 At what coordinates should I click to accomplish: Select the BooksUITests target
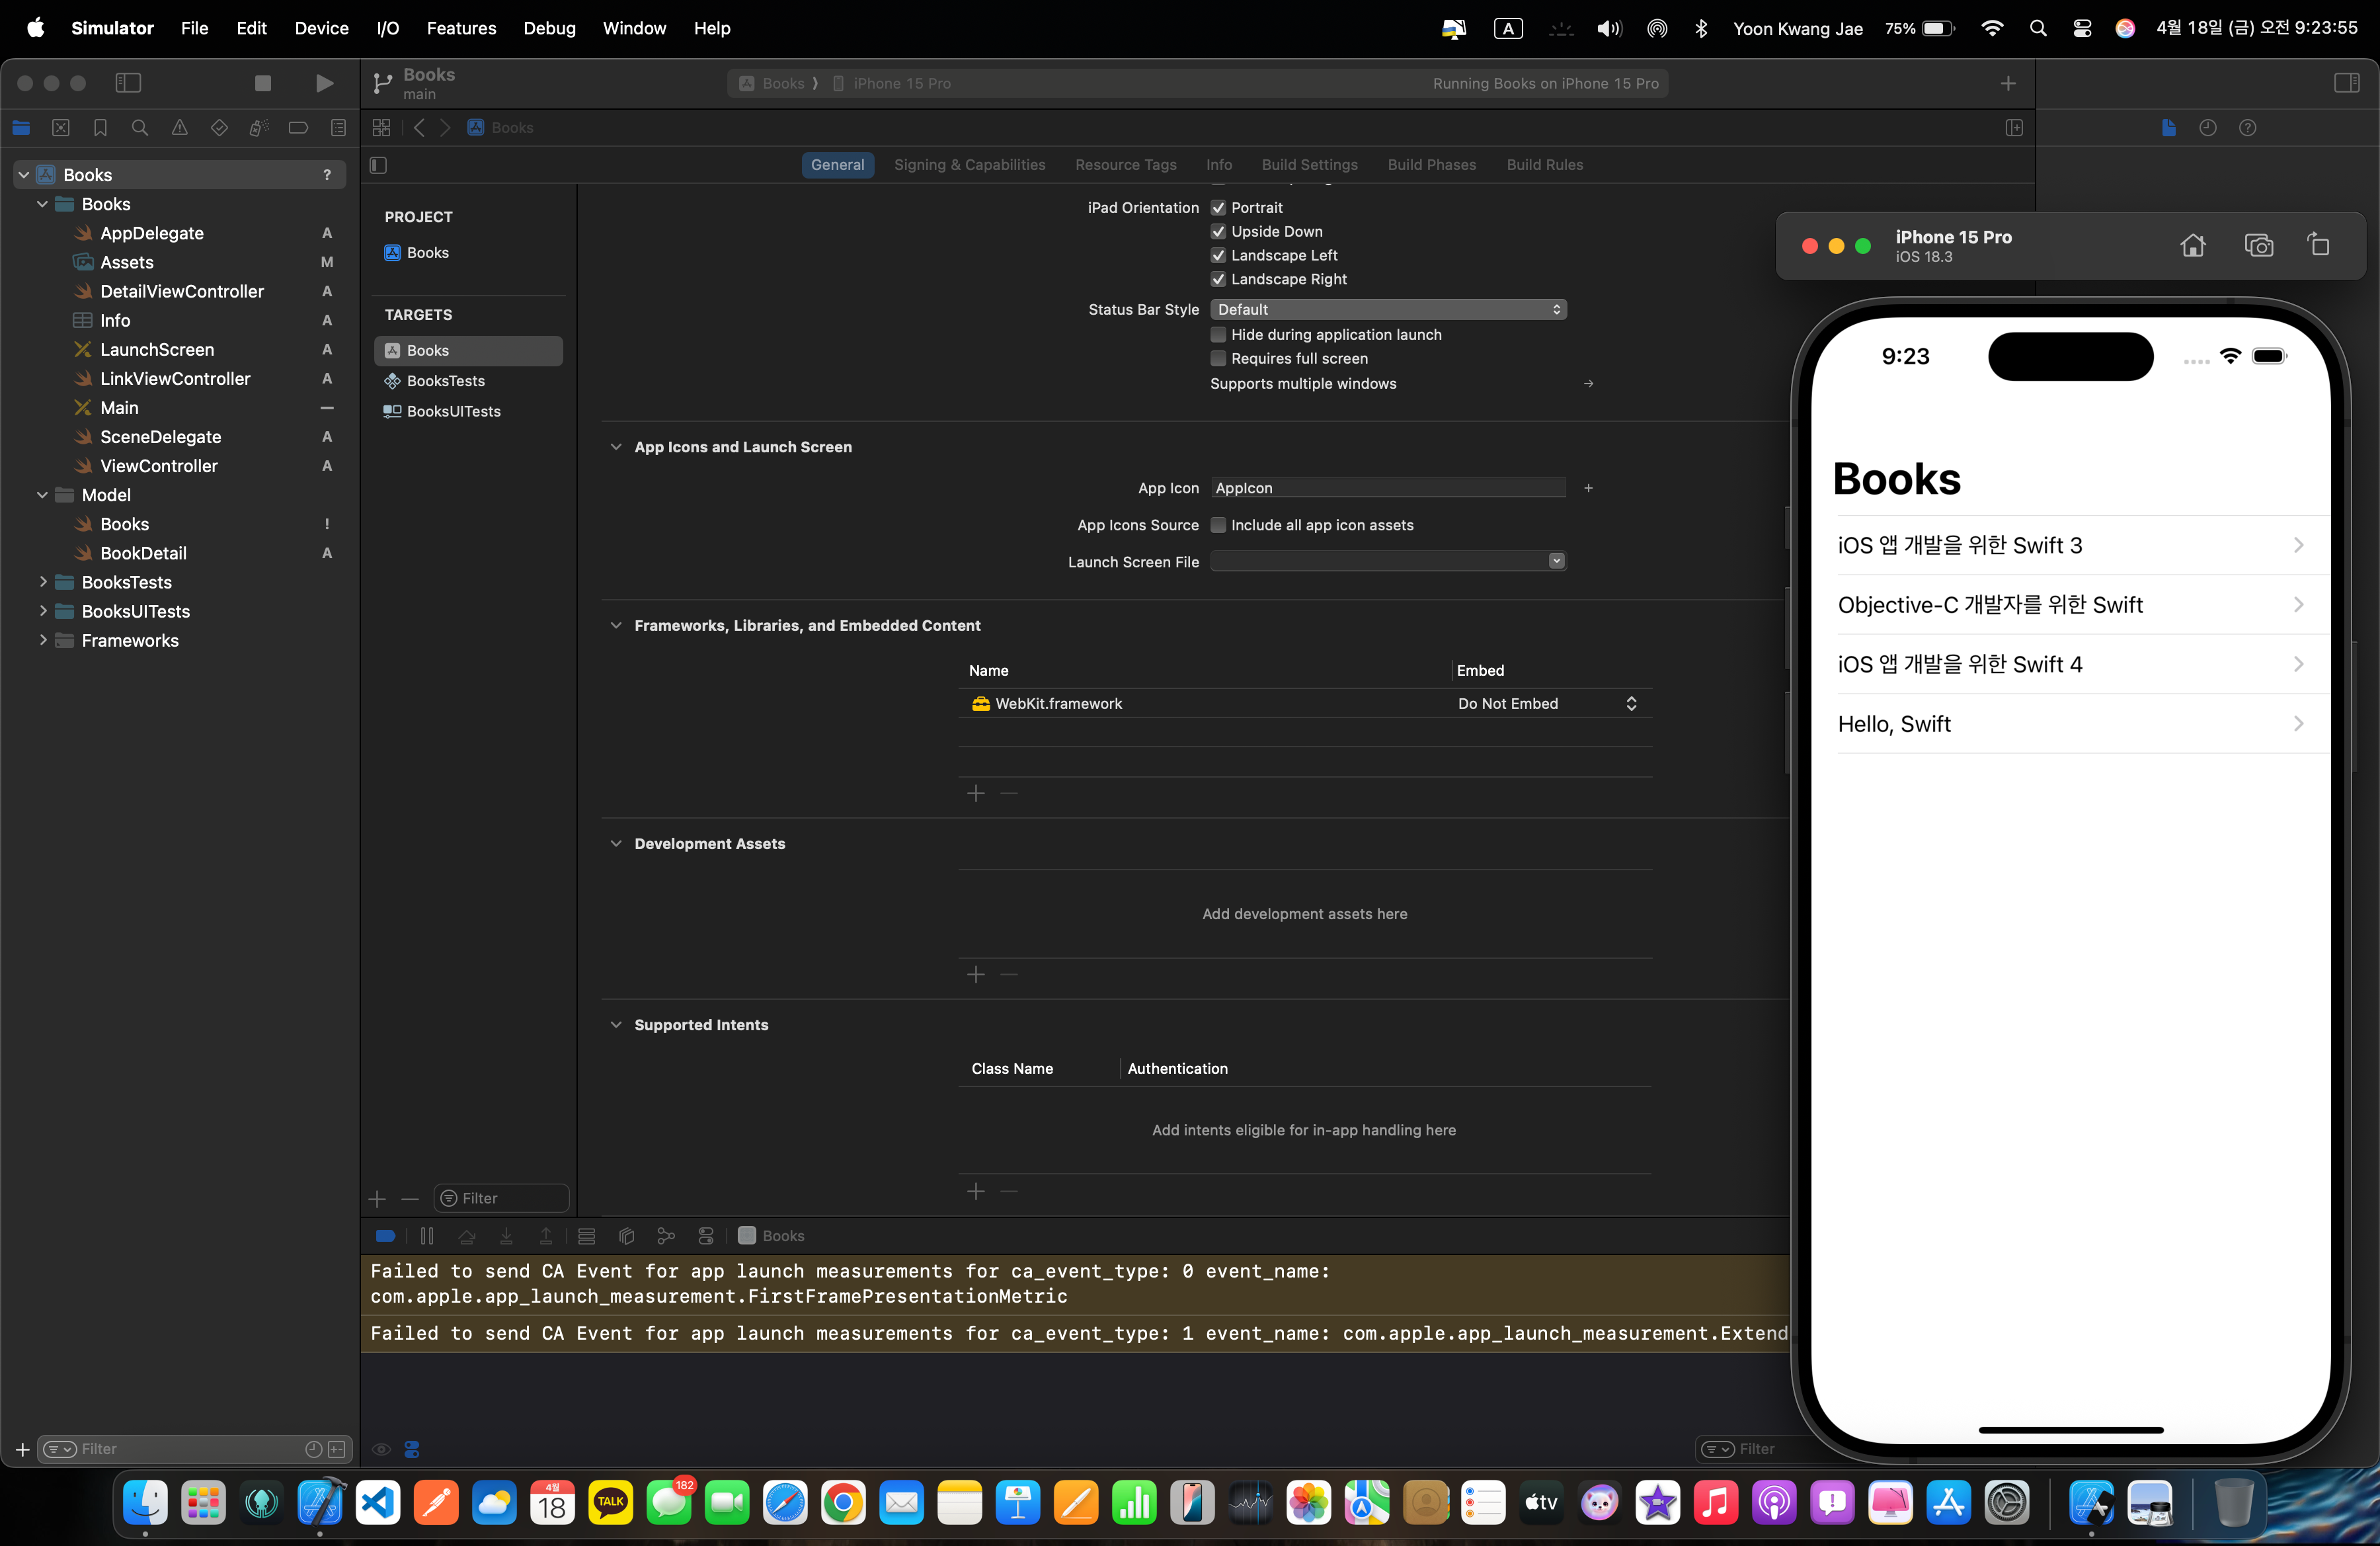(467, 412)
